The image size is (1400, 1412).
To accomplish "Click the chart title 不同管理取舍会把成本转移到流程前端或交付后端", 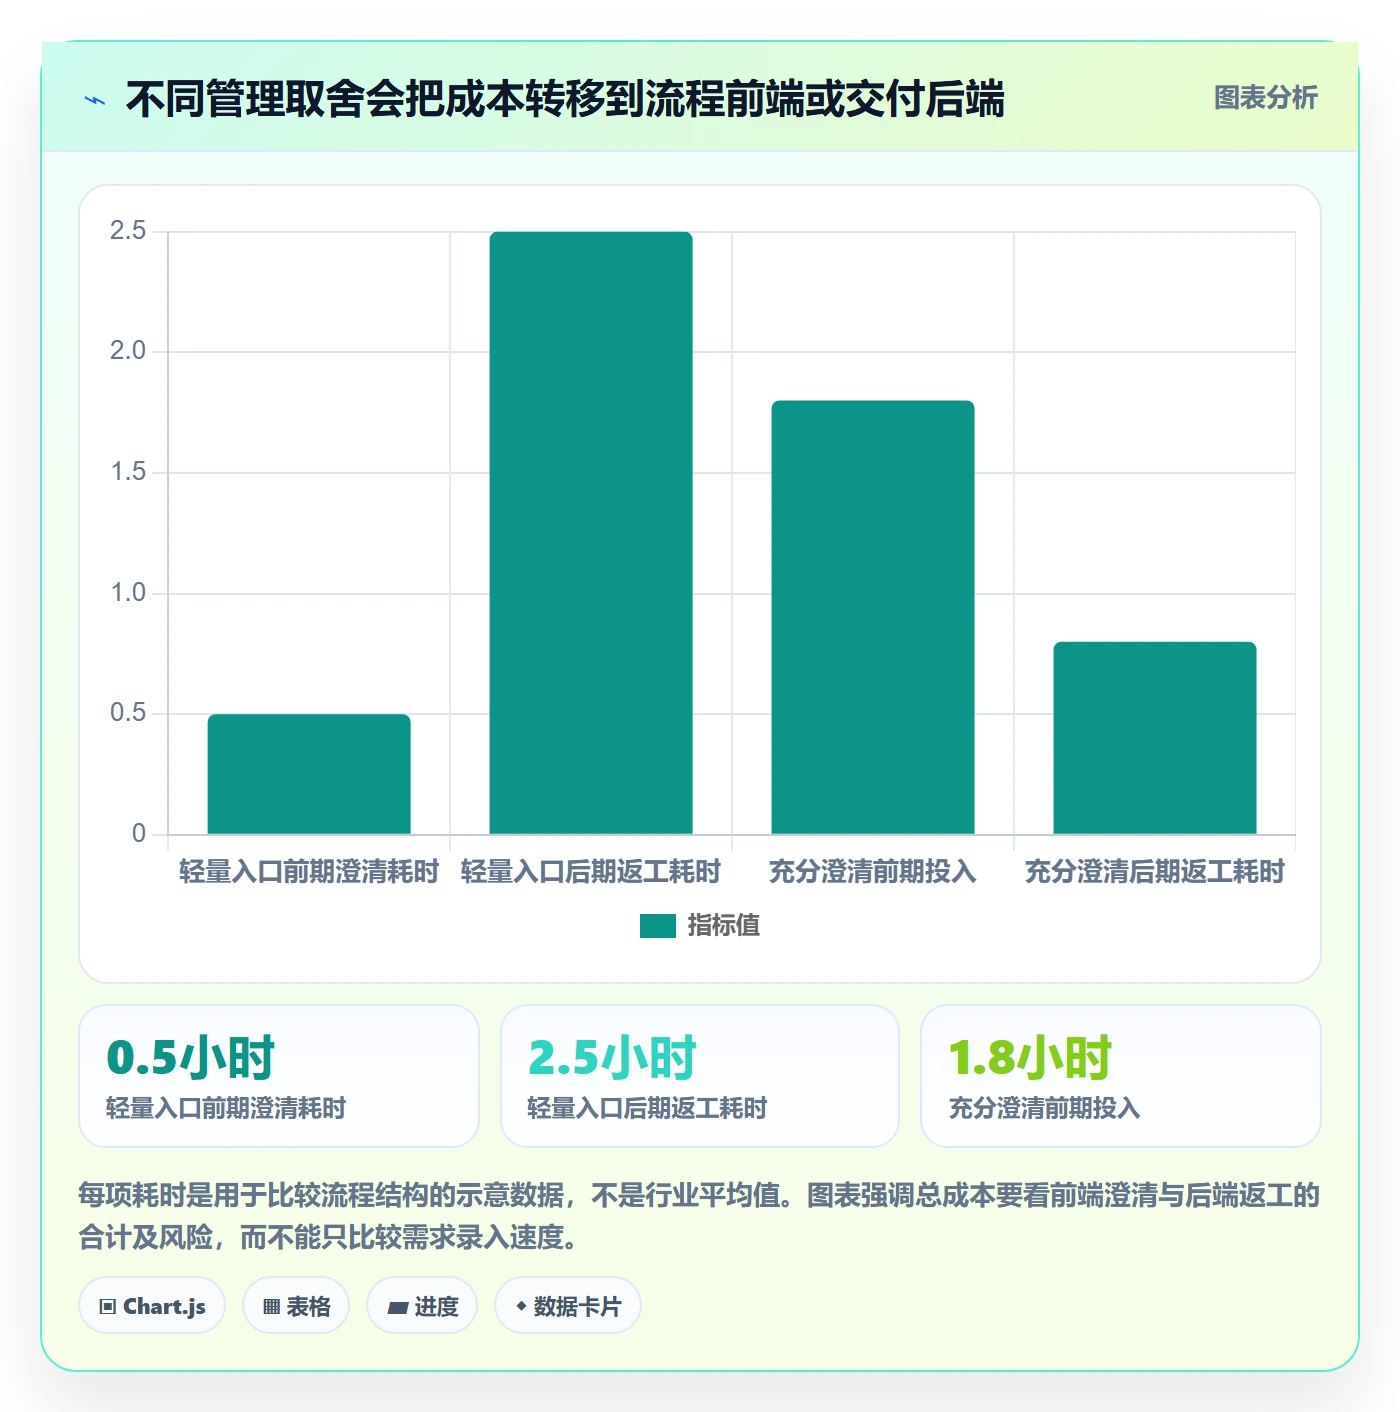I will [x=565, y=99].
